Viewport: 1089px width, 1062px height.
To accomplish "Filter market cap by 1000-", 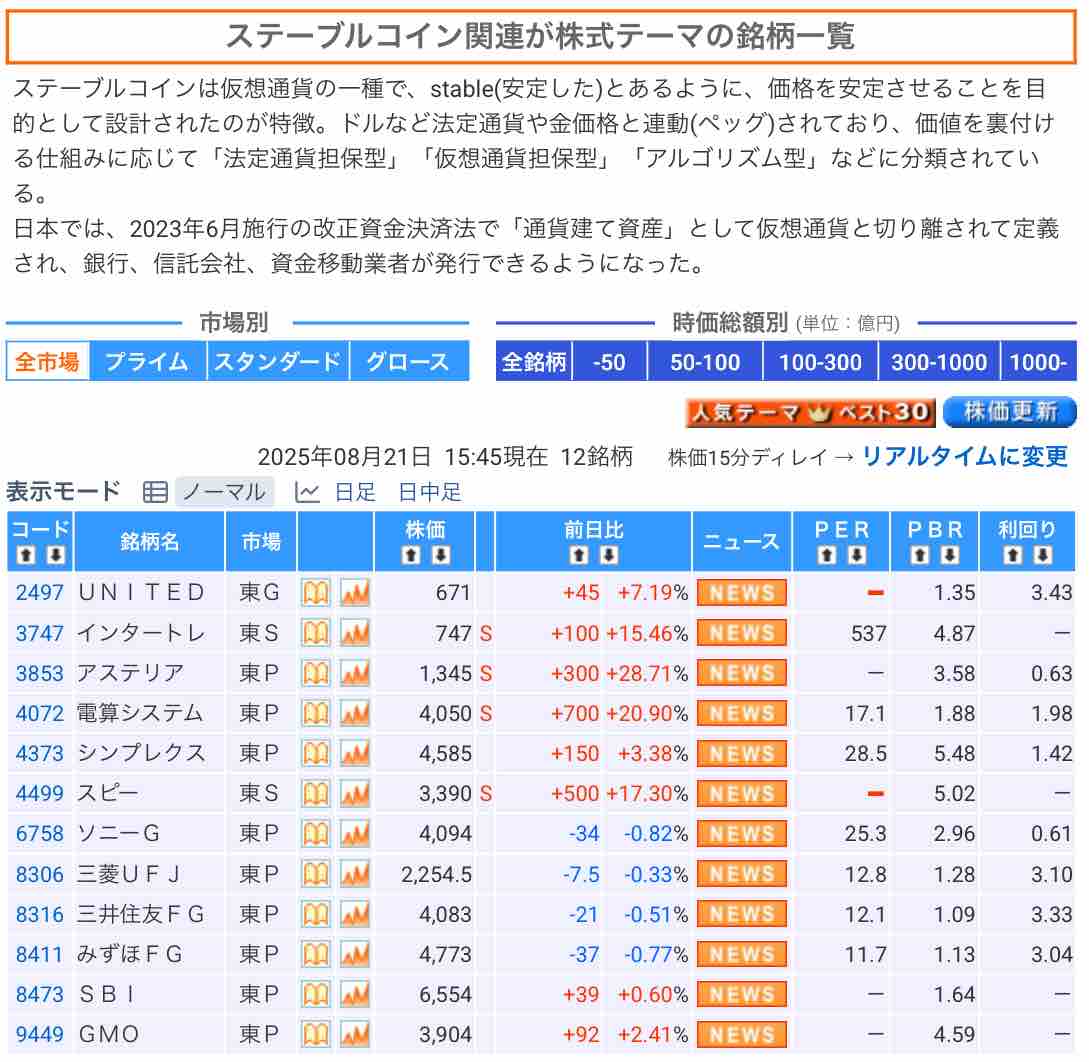I will click(x=1039, y=362).
